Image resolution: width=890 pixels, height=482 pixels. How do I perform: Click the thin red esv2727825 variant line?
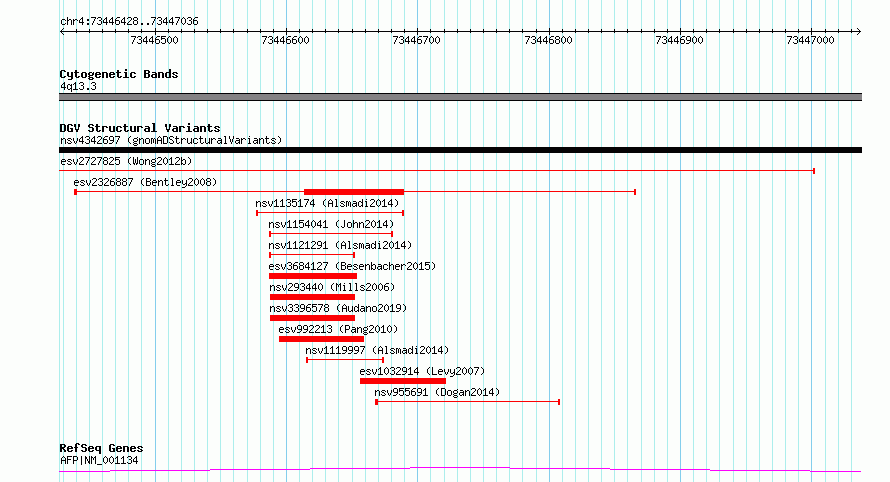pyautogui.click(x=437, y=170)
